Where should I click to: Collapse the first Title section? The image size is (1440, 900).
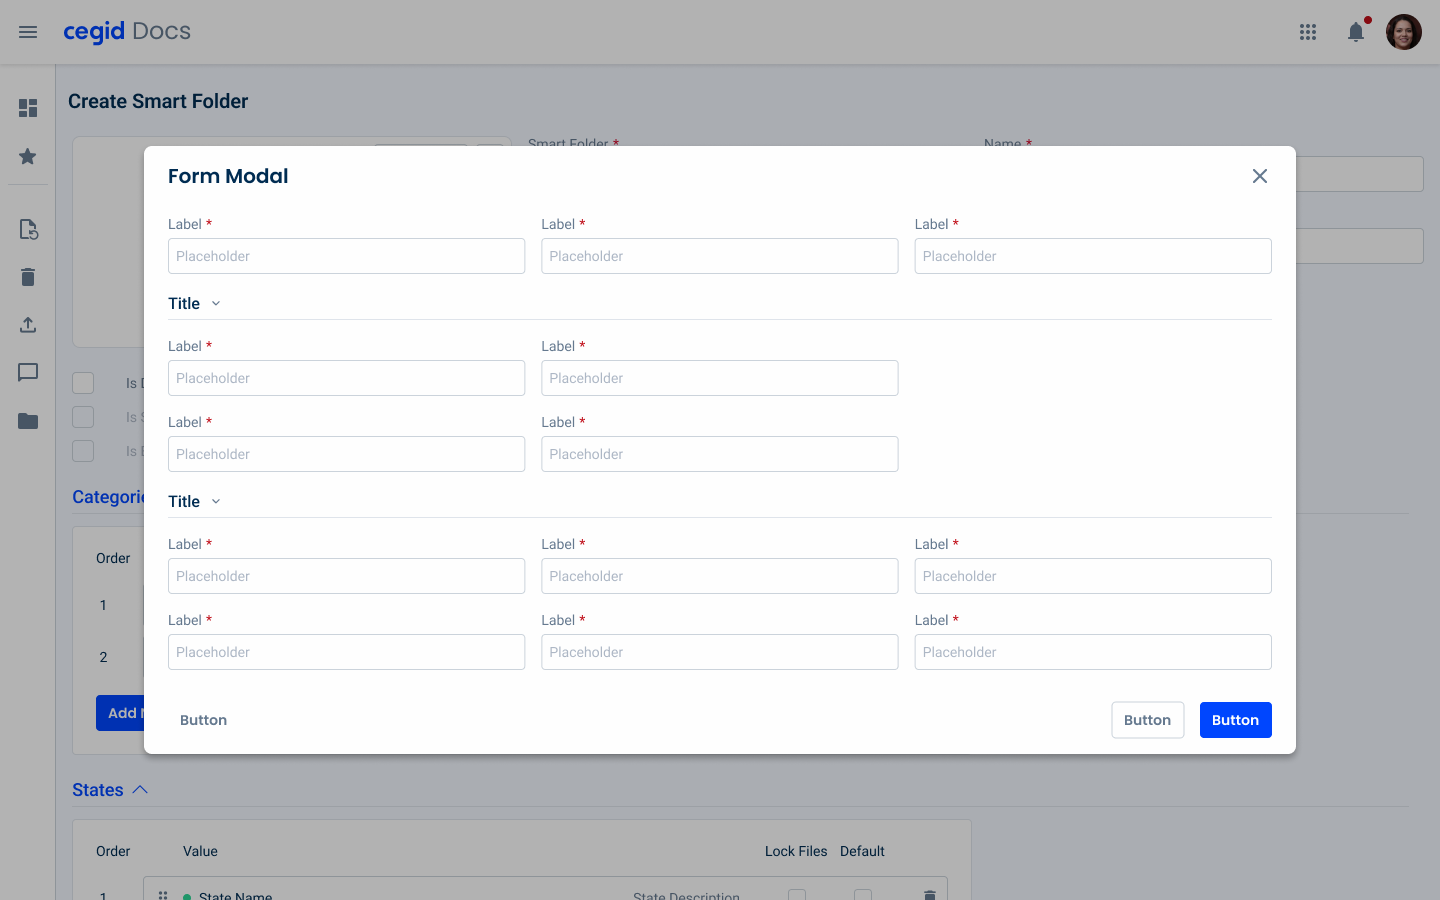tap(216, 304)
